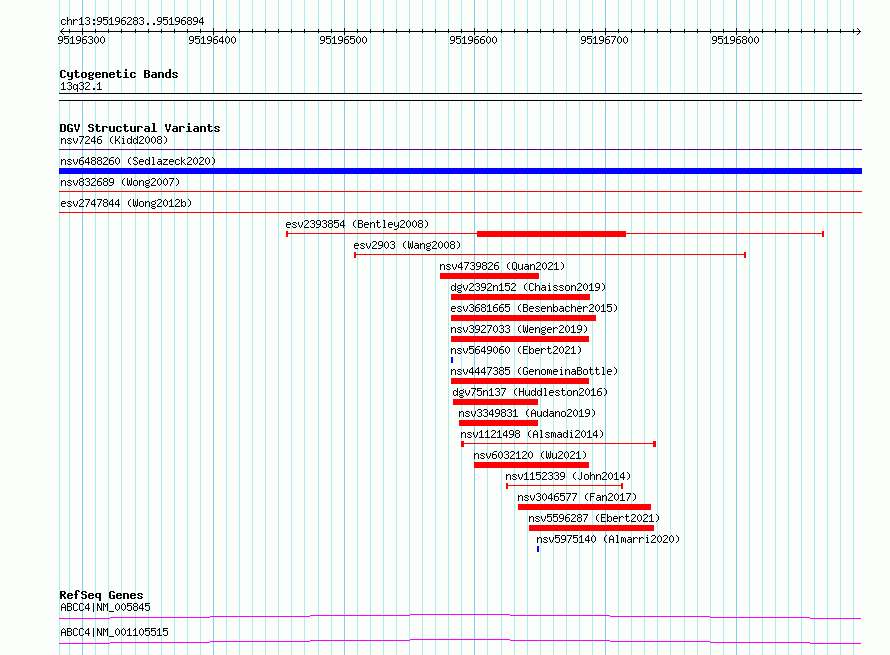Click ruler position 95196300
The image size is (890, 655).
pyautogui.click(x=81, y=40)
